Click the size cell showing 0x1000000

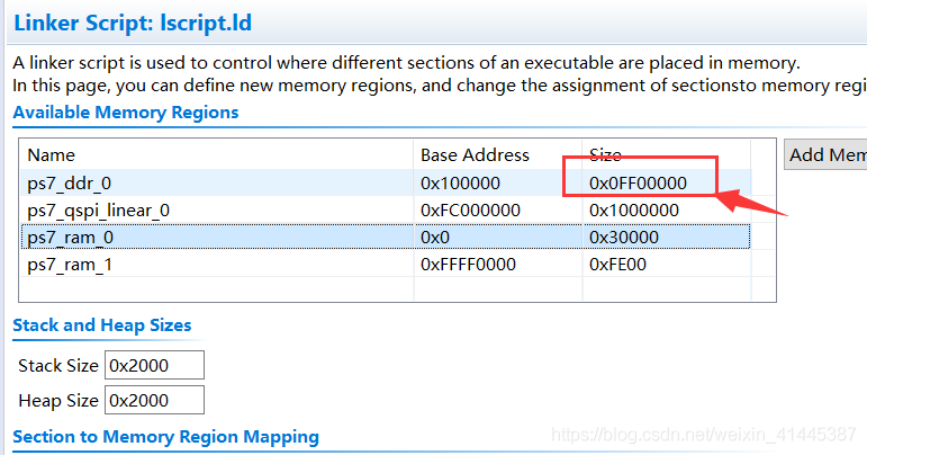[x=634, y=210]
